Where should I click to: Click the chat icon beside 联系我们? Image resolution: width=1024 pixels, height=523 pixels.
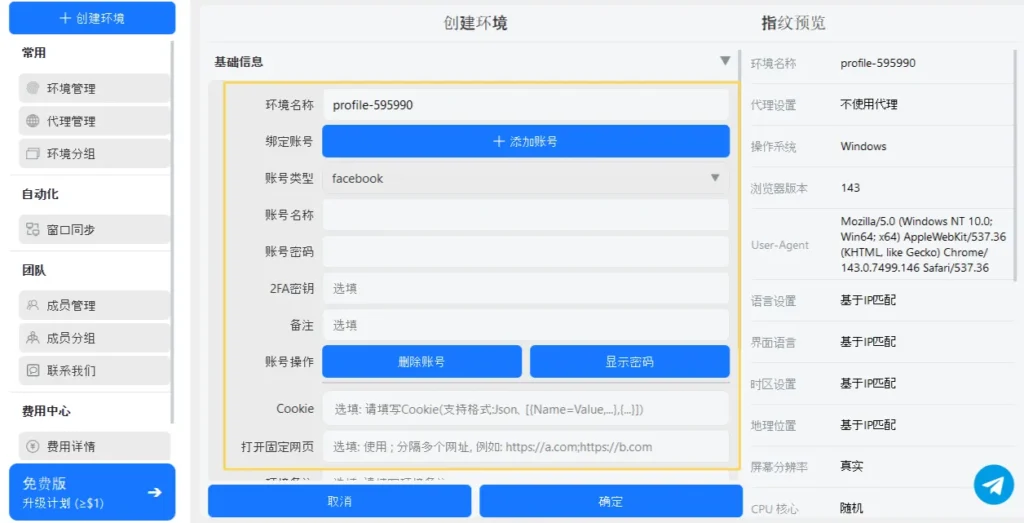33,370
